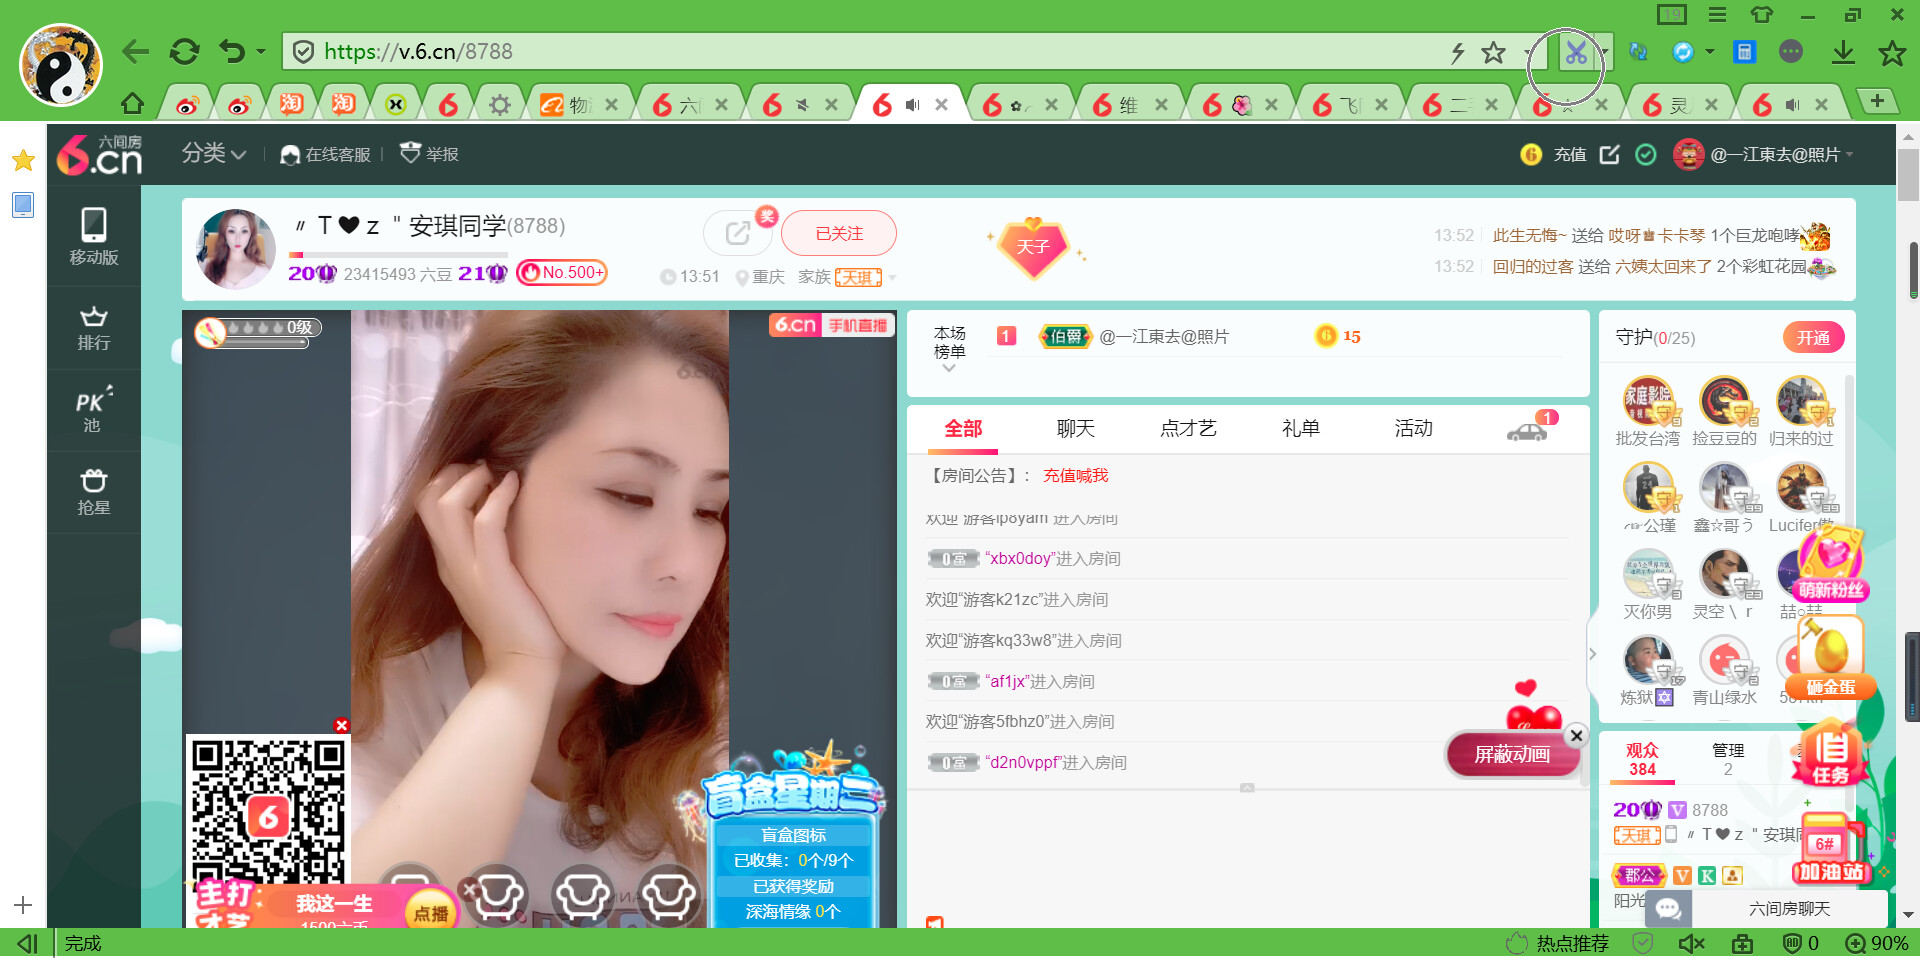This screenshot has width=1920, height=958.
Task: Expand the 家族 天琪 dropdown arrow
Action: coord(892,277)
